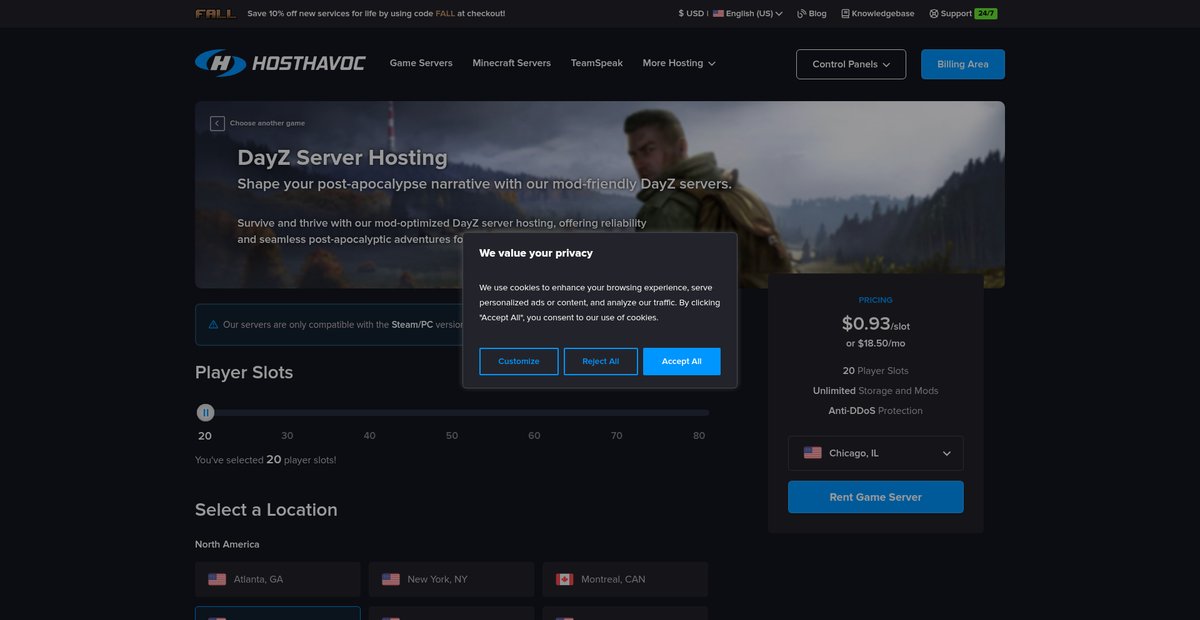This screenshot has height=620, width=1200.
Task: Click the Anti-DDoS Protection text
Action: click(875, 411)
